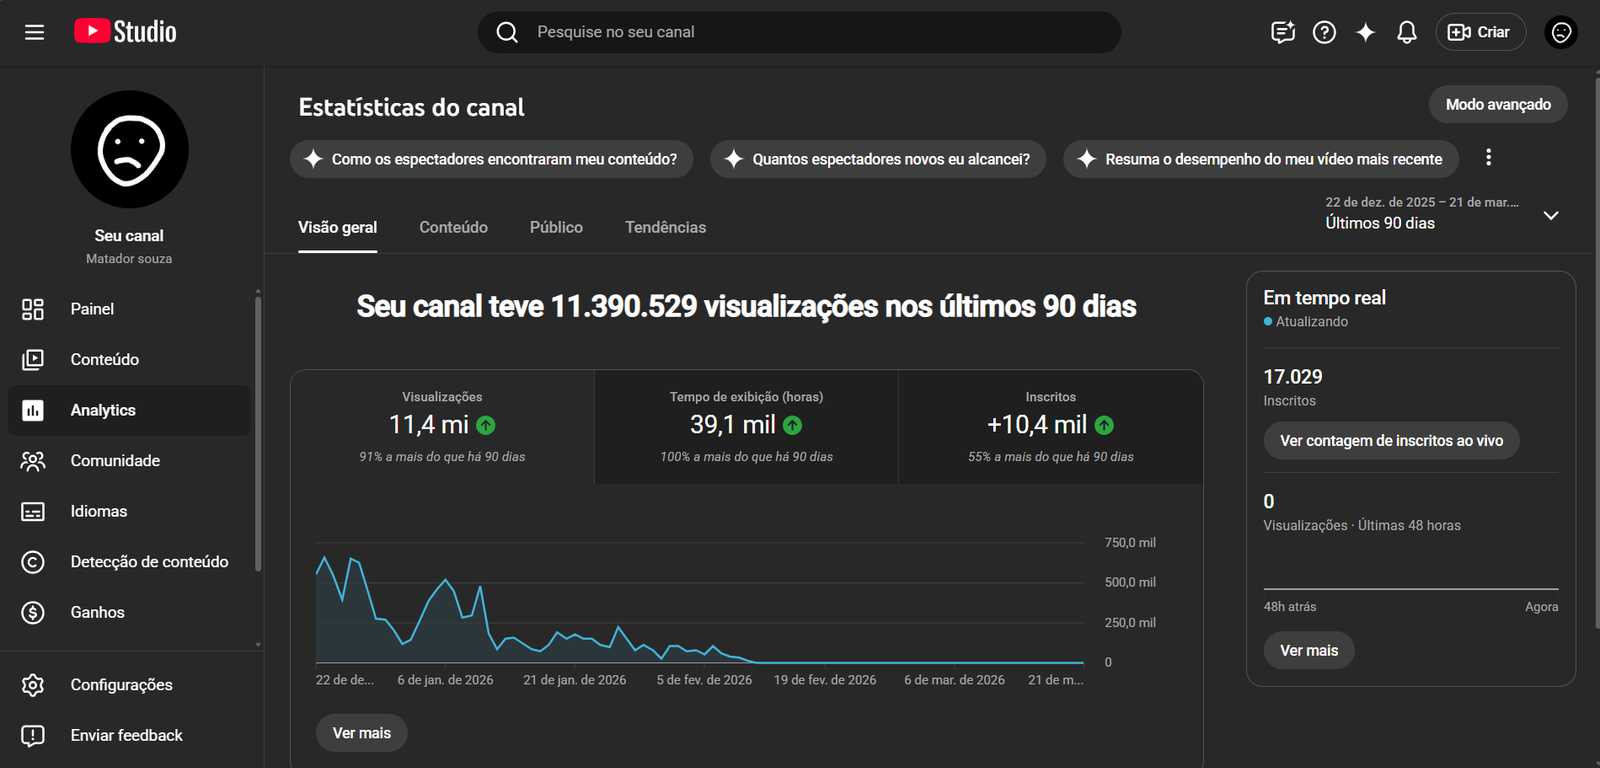The width and height of the screenshot is (1600, 768).
Task: Open Enviar feedback in the sidebar
Action: point(129,735)
